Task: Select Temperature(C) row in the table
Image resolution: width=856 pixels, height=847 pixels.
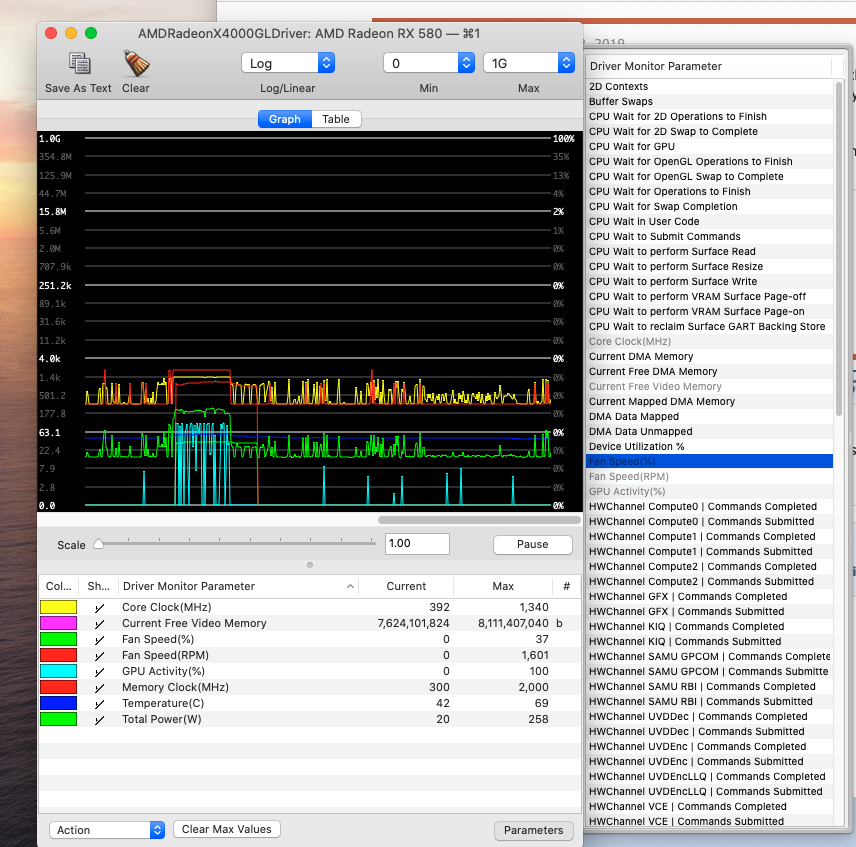Action: click(x=310, y=703)
